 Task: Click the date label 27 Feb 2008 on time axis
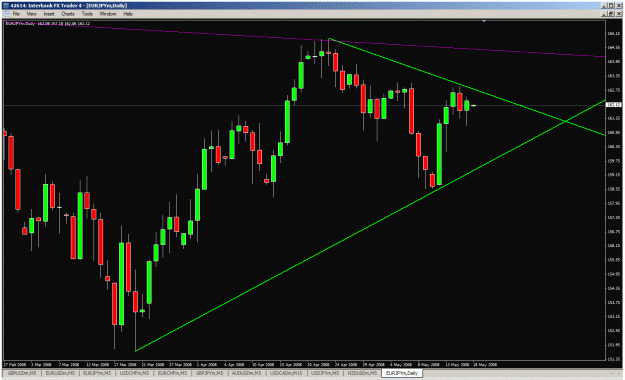[x=15, y=364]
